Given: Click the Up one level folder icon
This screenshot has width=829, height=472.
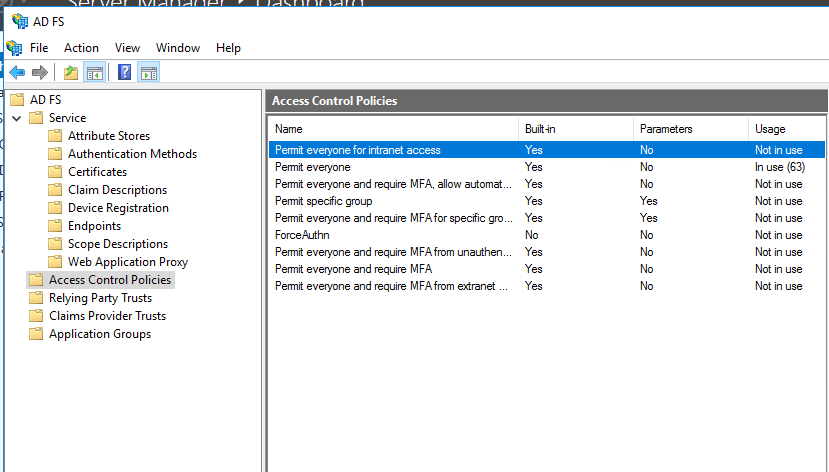Looking at the screenshot, I should pyautogui.click(x=71, y=72).
